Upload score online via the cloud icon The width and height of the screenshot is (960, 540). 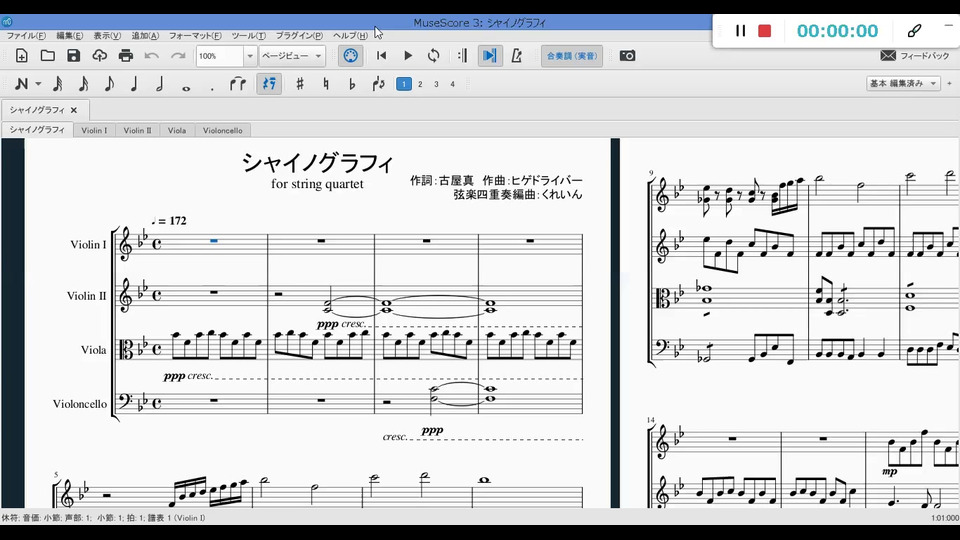tap(99, 56)
